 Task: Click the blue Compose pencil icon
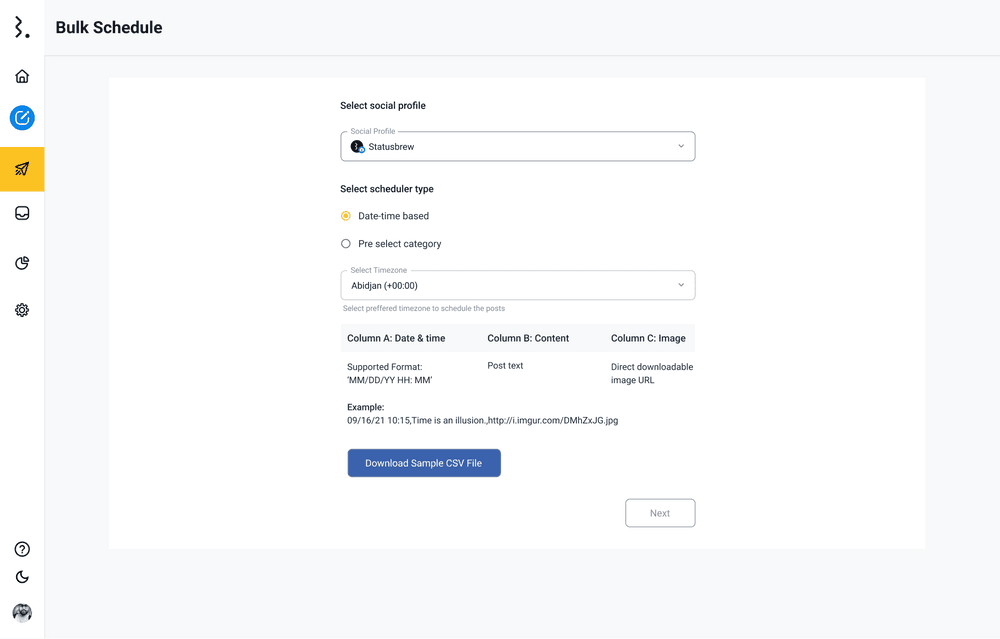[x=22, y=118]
